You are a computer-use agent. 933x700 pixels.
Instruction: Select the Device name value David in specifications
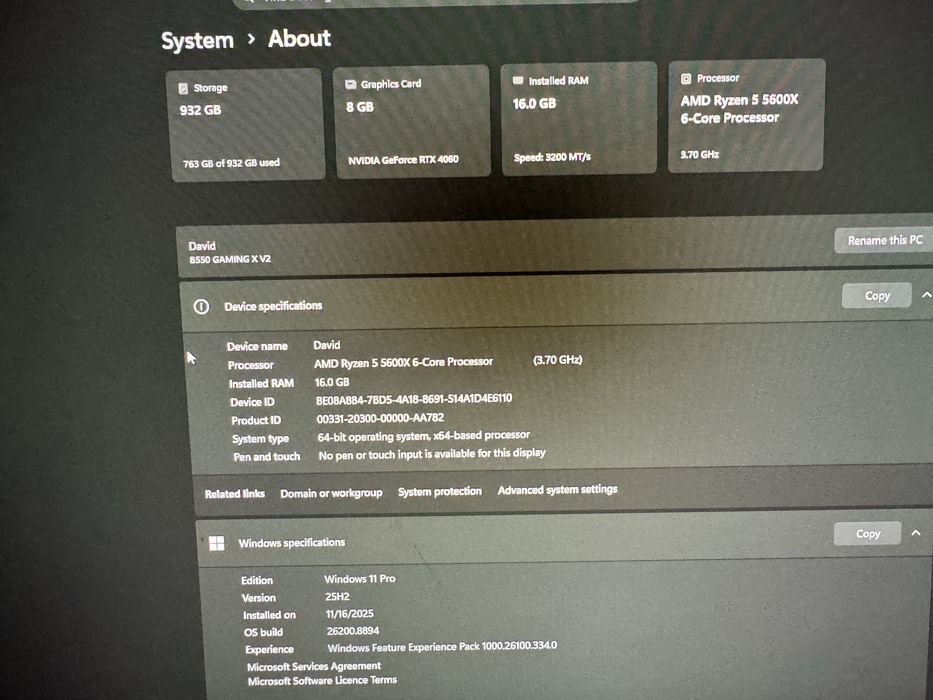(327, 345)
